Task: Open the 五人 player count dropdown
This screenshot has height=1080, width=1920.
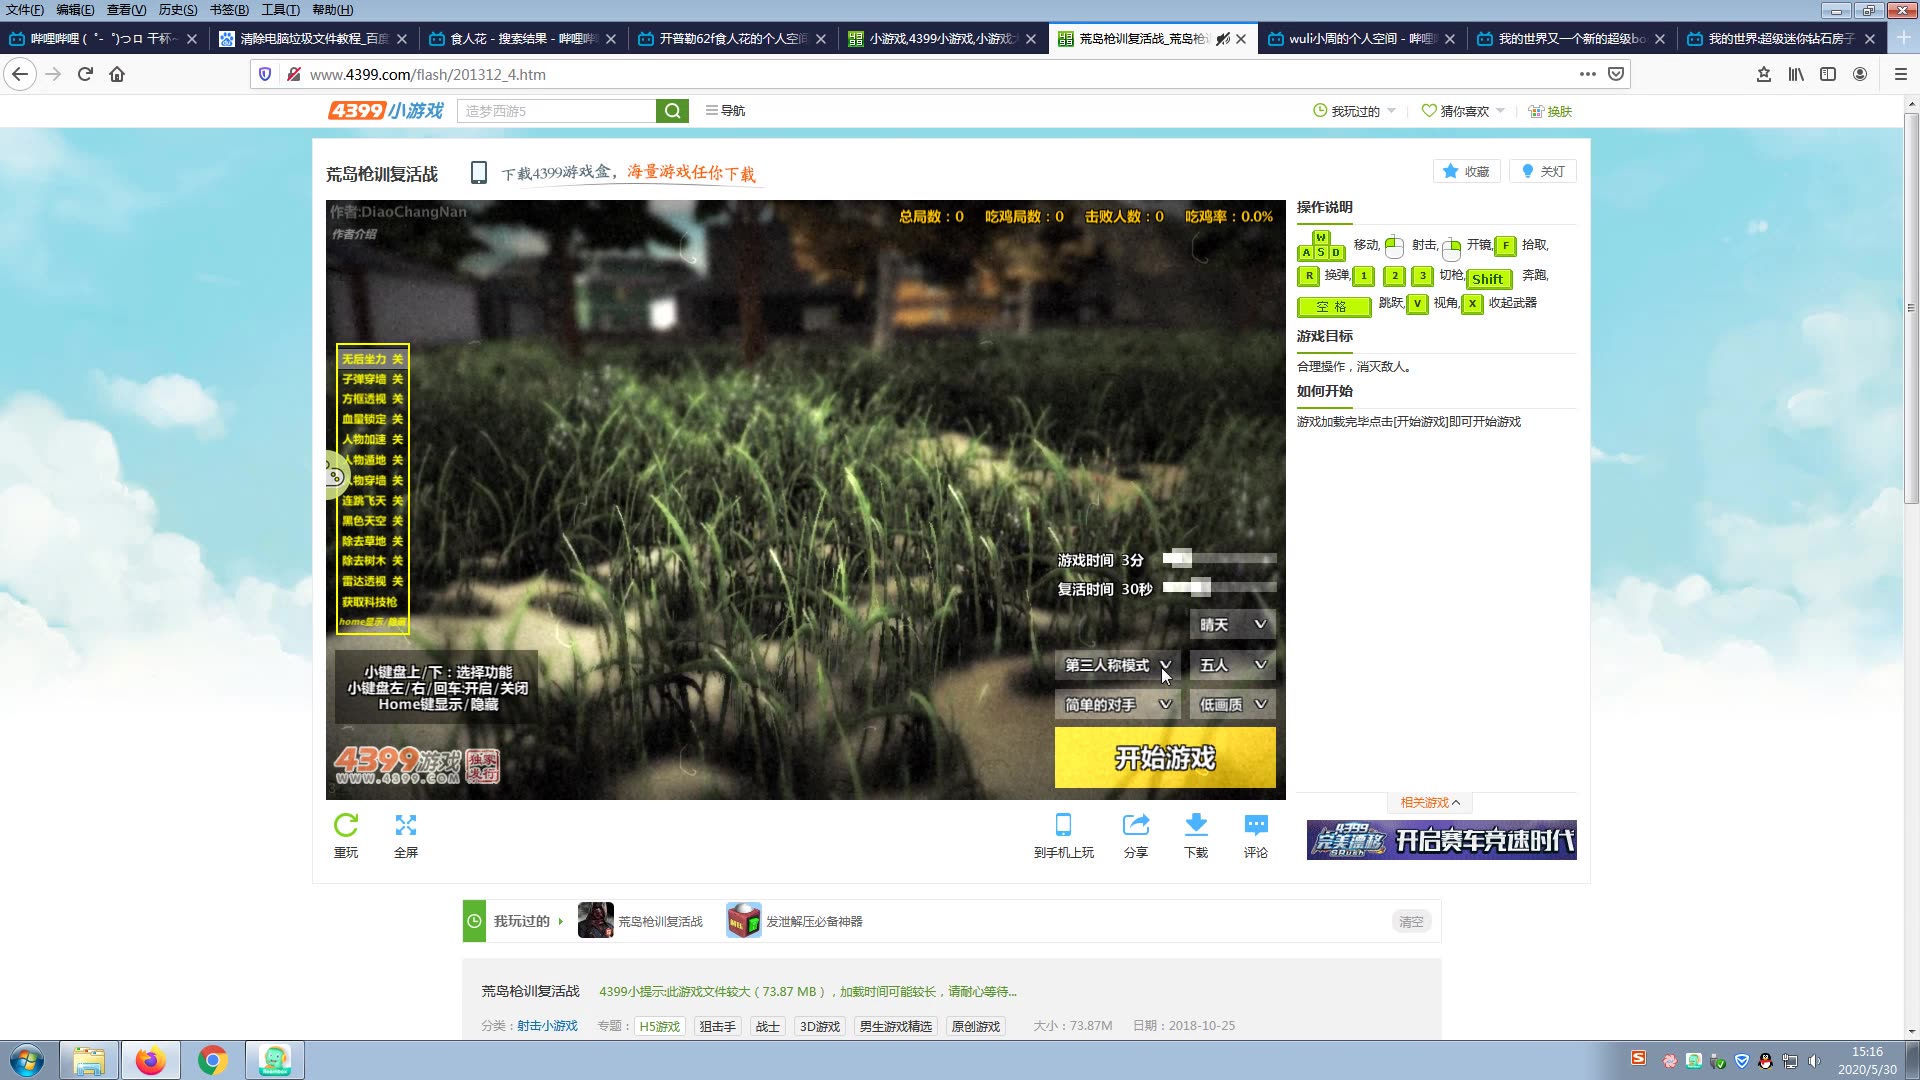Action: click(x=1232, y=665)
